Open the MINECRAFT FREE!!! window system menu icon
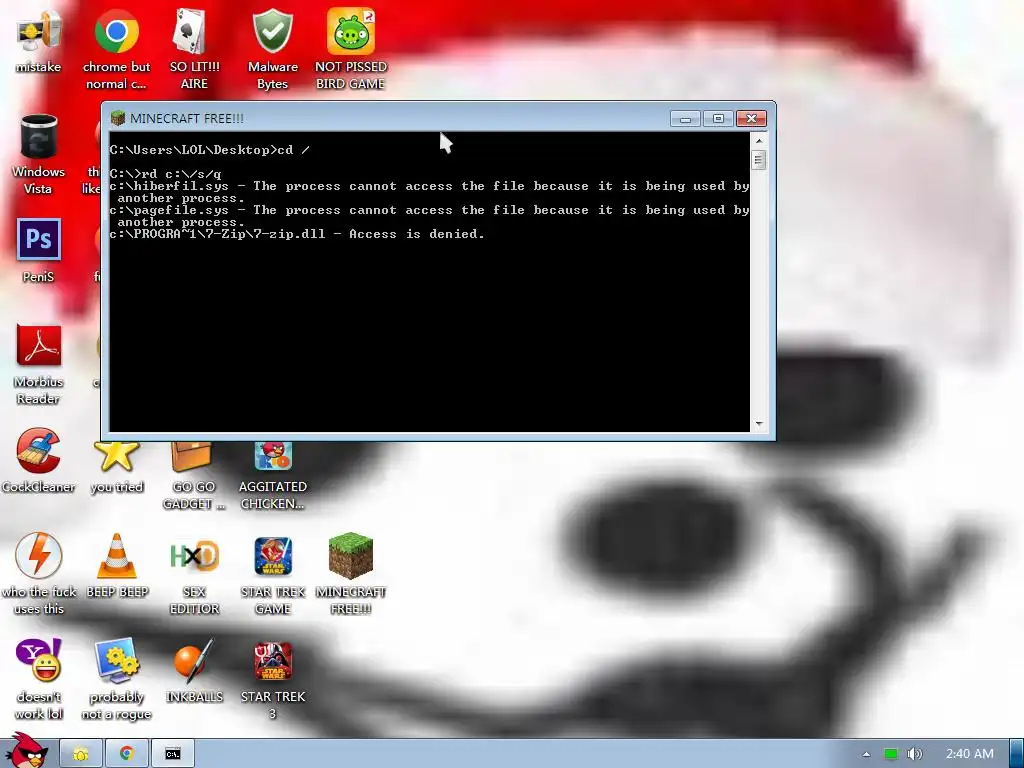The width and height of the screenshot is (1024, 768). (118, 118)
